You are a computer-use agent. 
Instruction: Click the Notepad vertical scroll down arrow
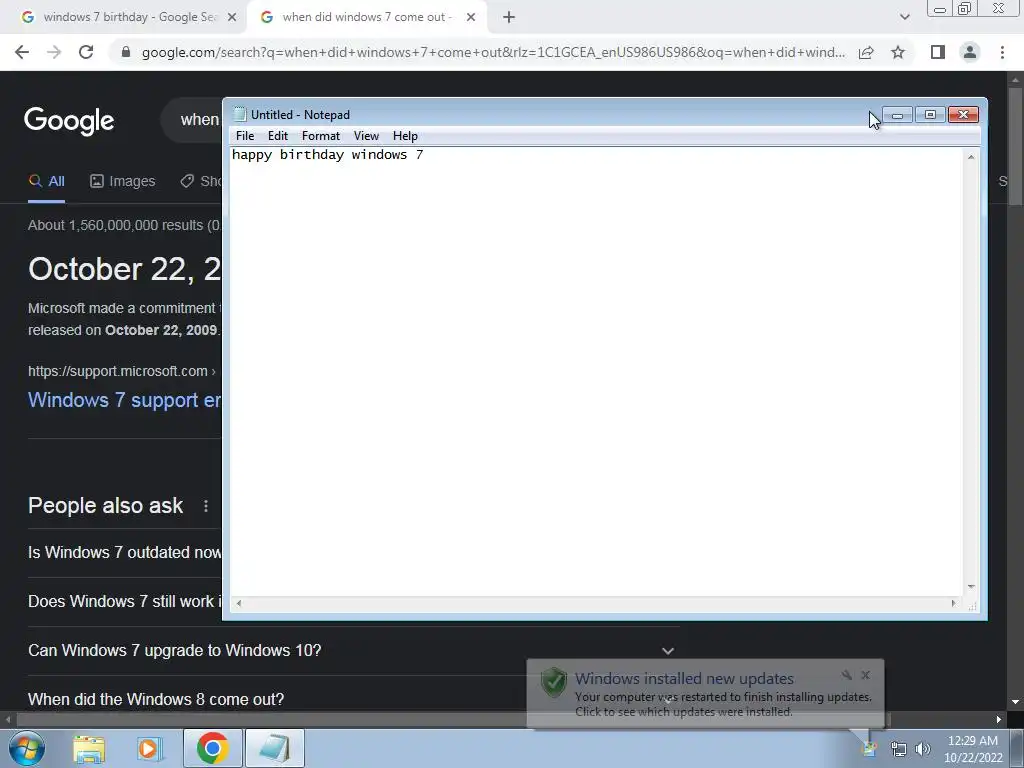click(x=971, y=586)
